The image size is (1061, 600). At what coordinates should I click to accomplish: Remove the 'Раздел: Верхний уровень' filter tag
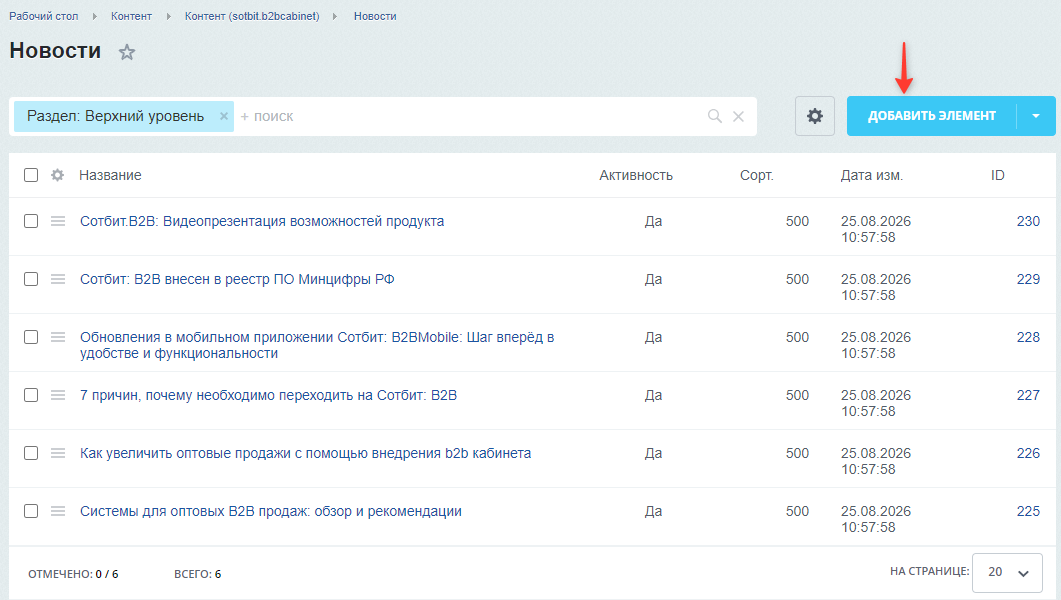[224, 116]
